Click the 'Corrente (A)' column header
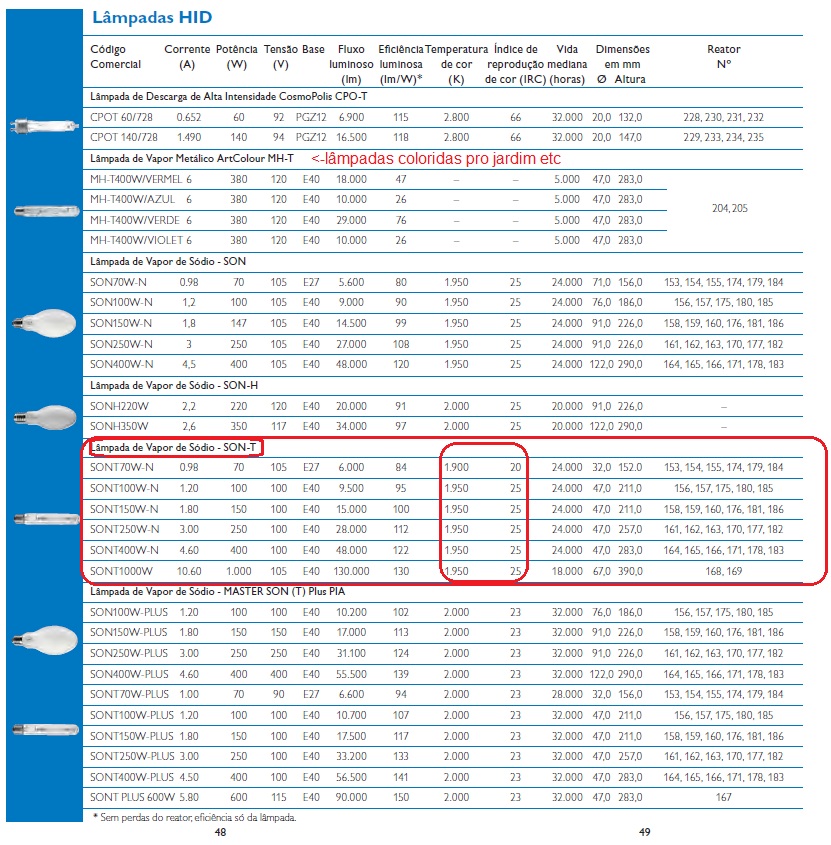Viewport: 831px width, 845px height. (x=187, y=57)
